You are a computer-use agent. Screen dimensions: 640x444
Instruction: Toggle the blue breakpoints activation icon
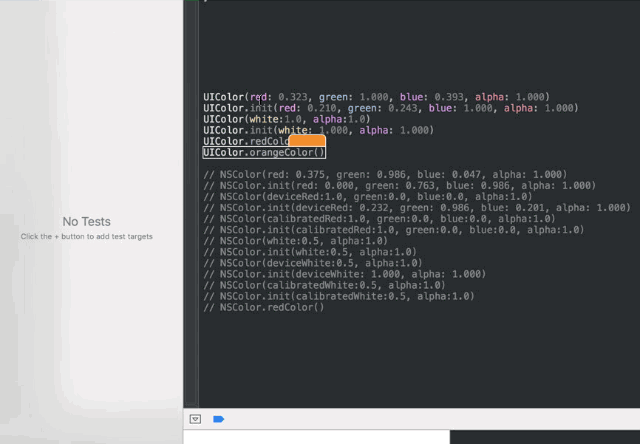(218, 419)
